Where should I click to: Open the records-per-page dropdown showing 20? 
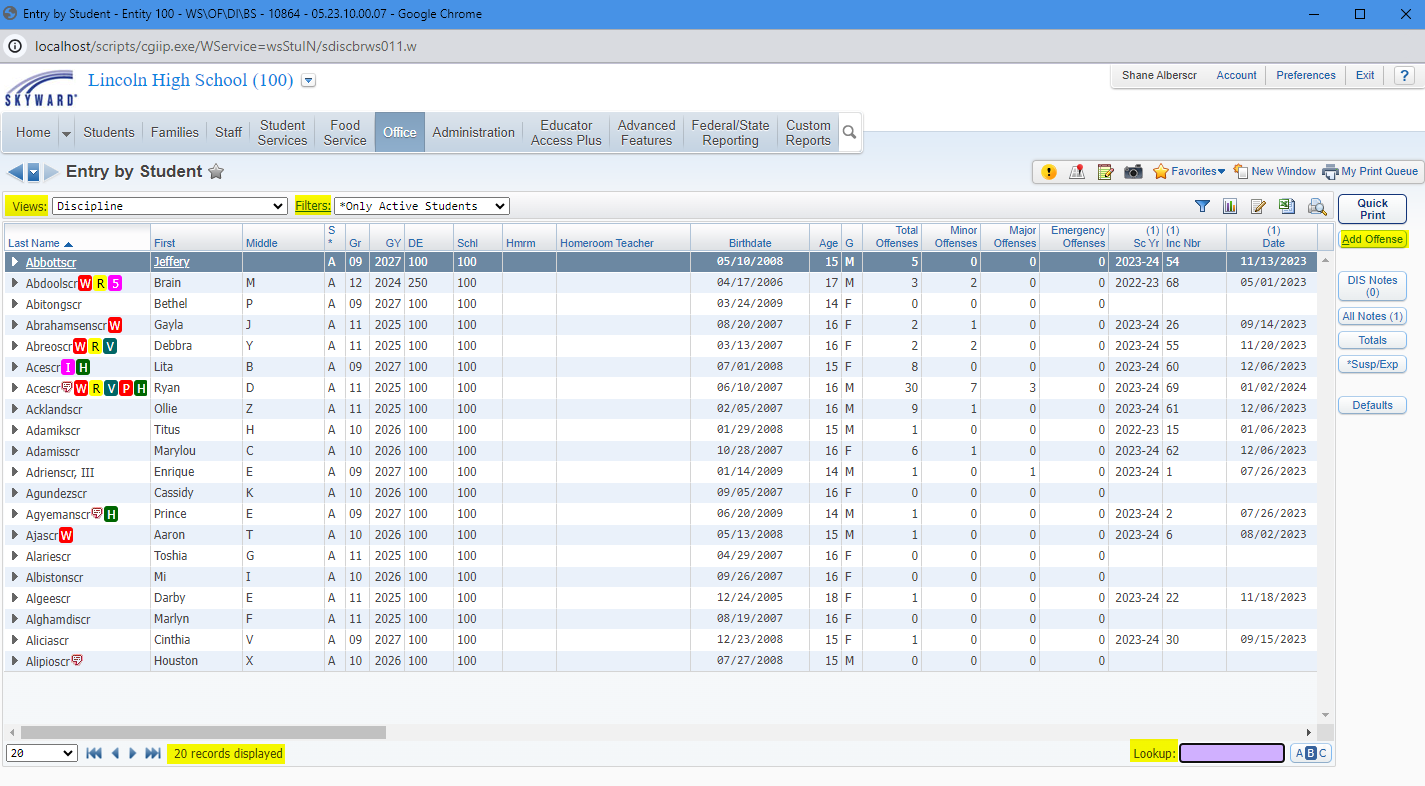click(x=42, y=753)
